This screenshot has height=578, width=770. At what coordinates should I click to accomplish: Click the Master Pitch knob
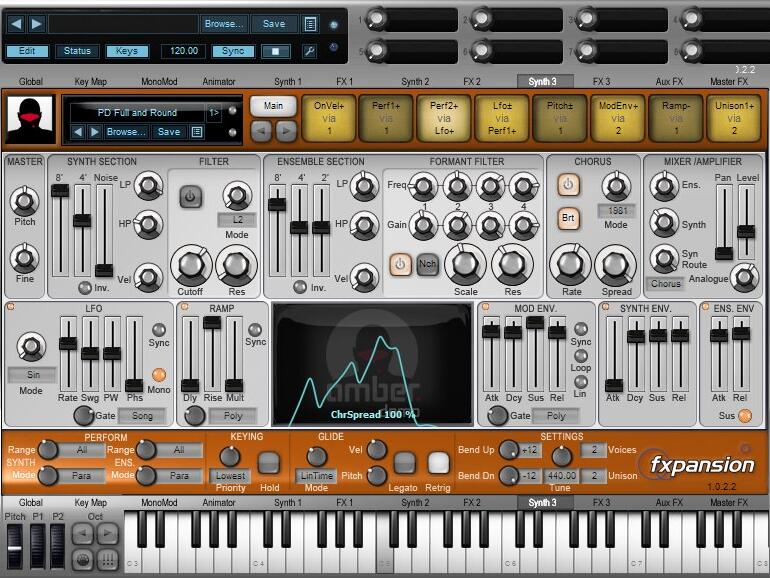tap(24, 201)
